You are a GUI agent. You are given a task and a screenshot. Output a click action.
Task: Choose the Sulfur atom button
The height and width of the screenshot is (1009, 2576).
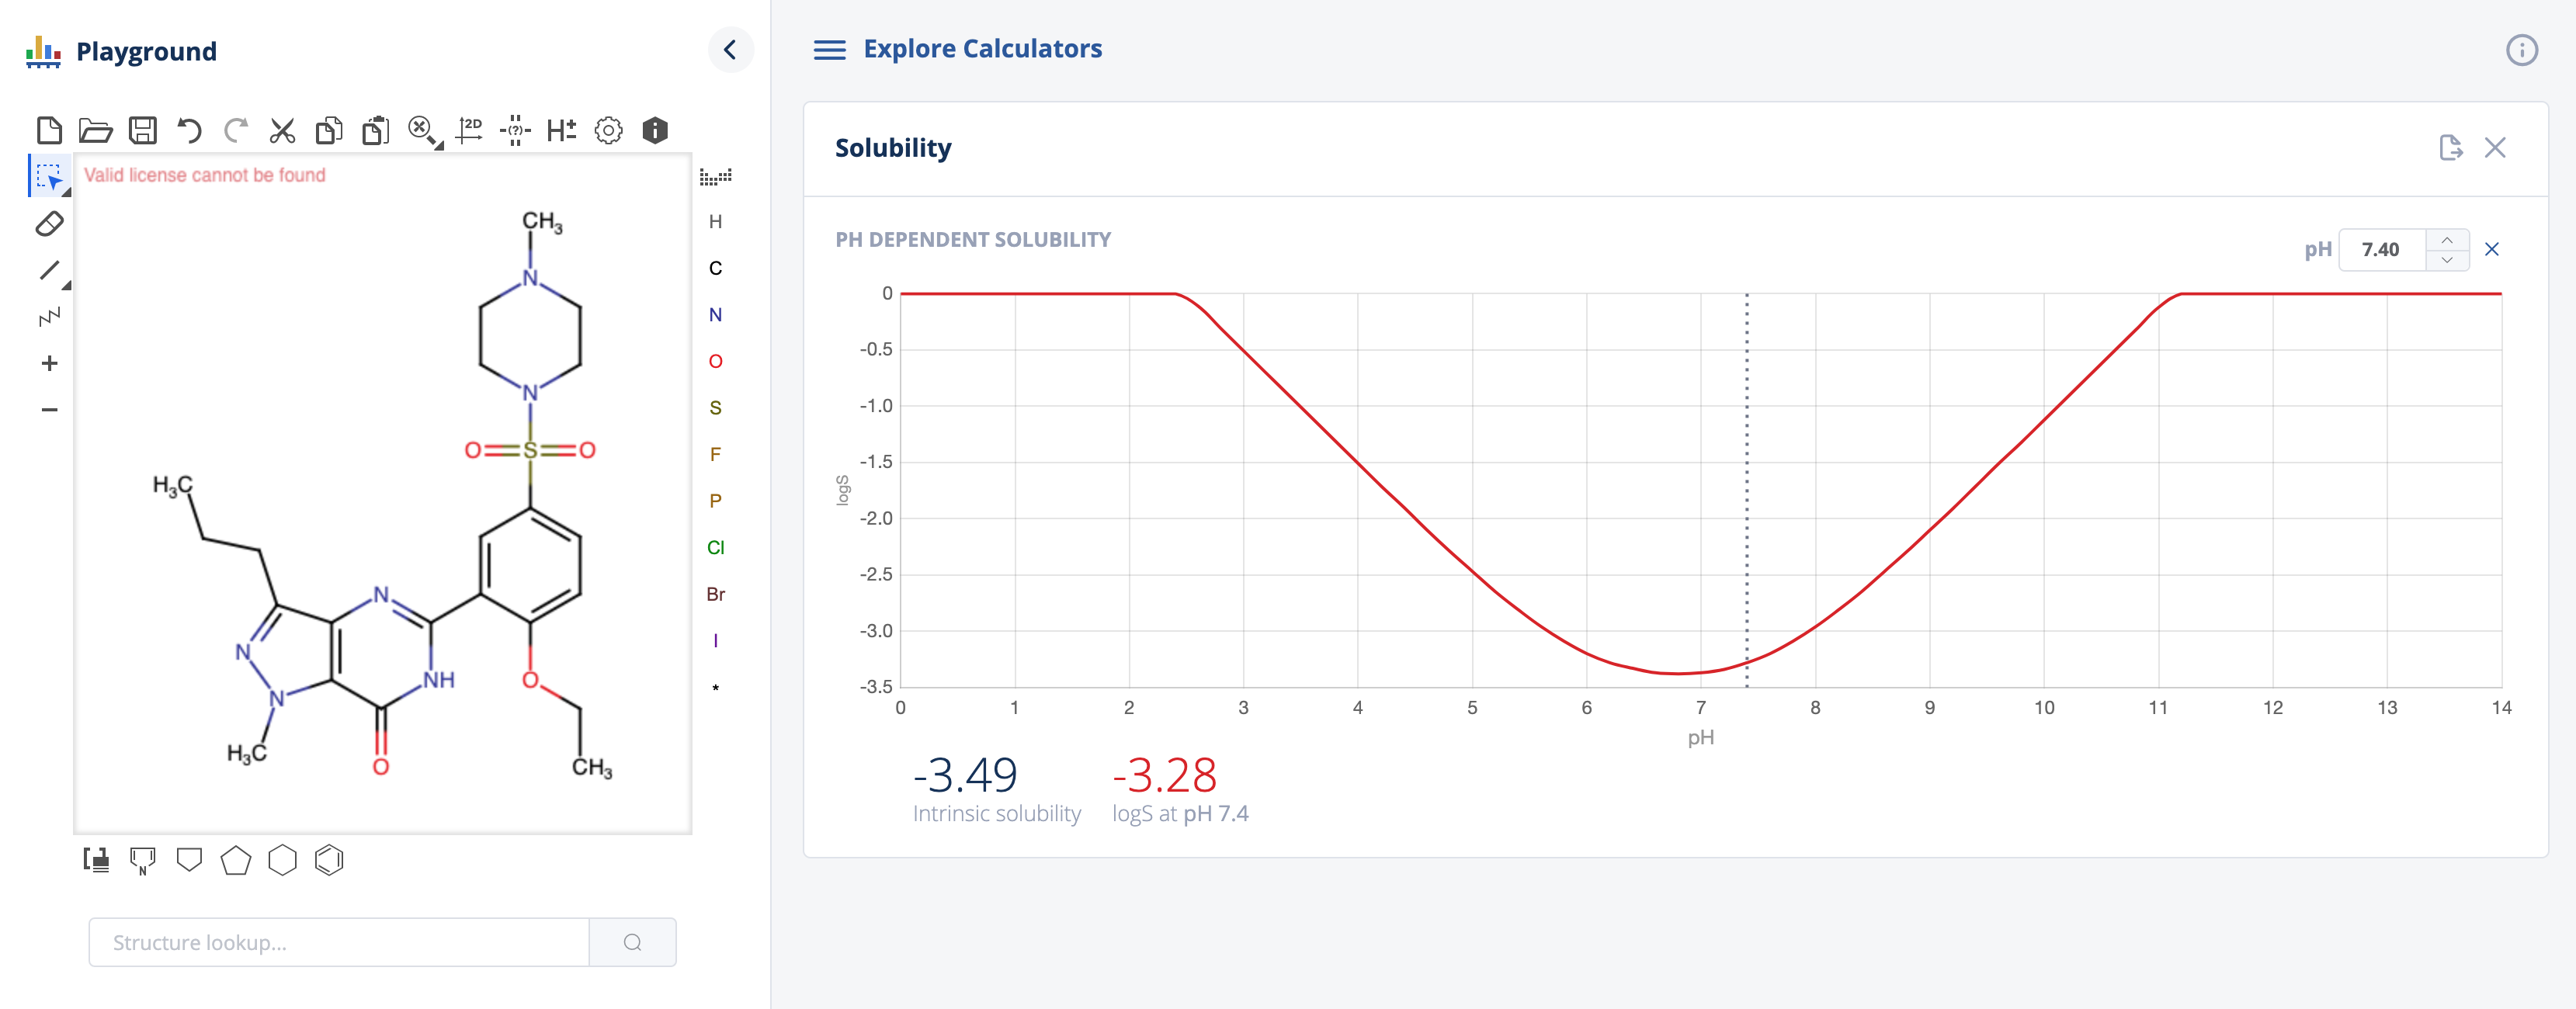(x=715, y=408)
